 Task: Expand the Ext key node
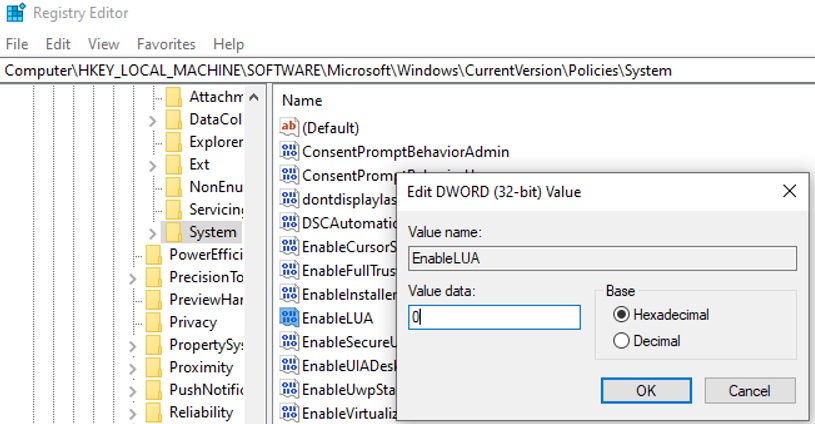152,164
